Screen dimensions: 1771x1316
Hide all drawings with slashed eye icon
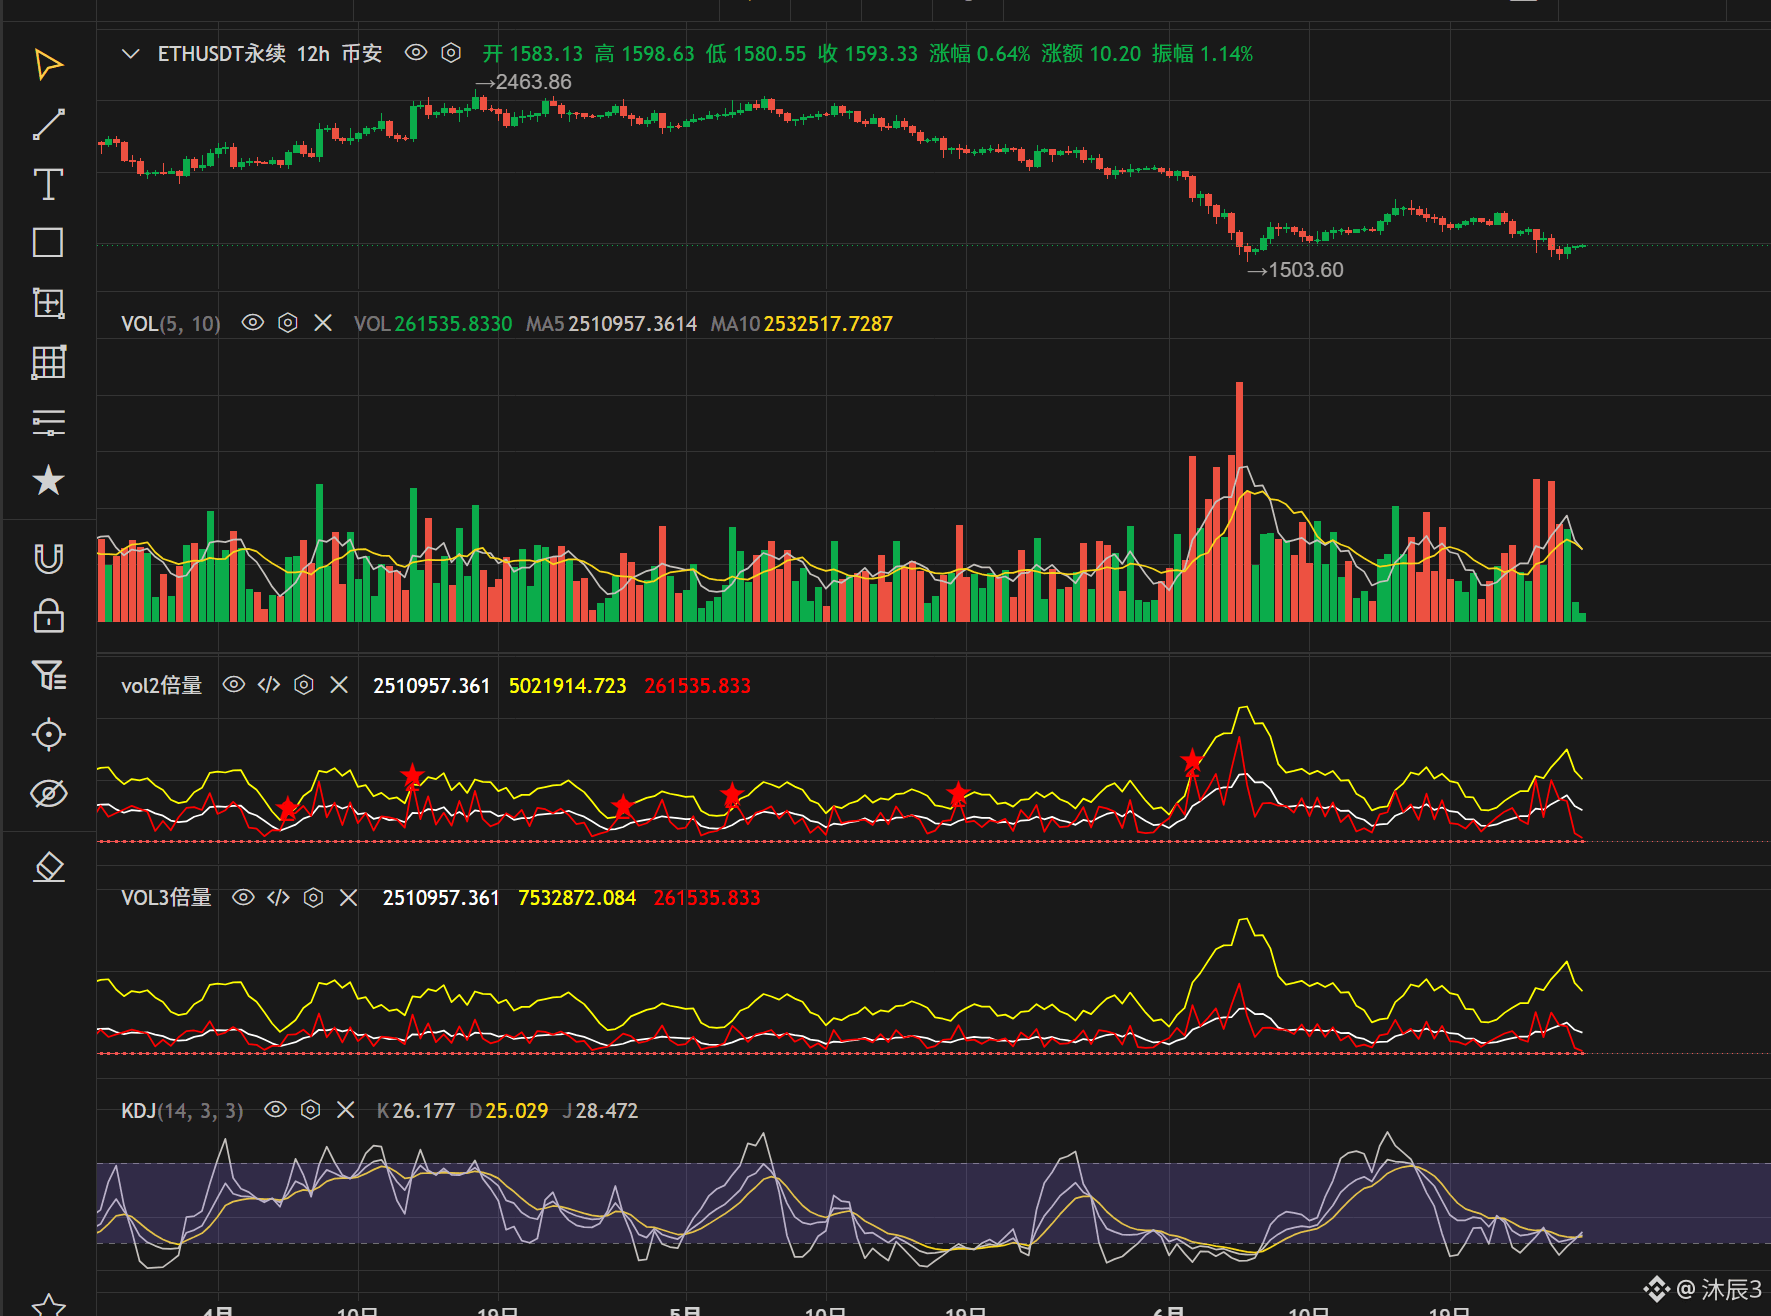point(48,794)
